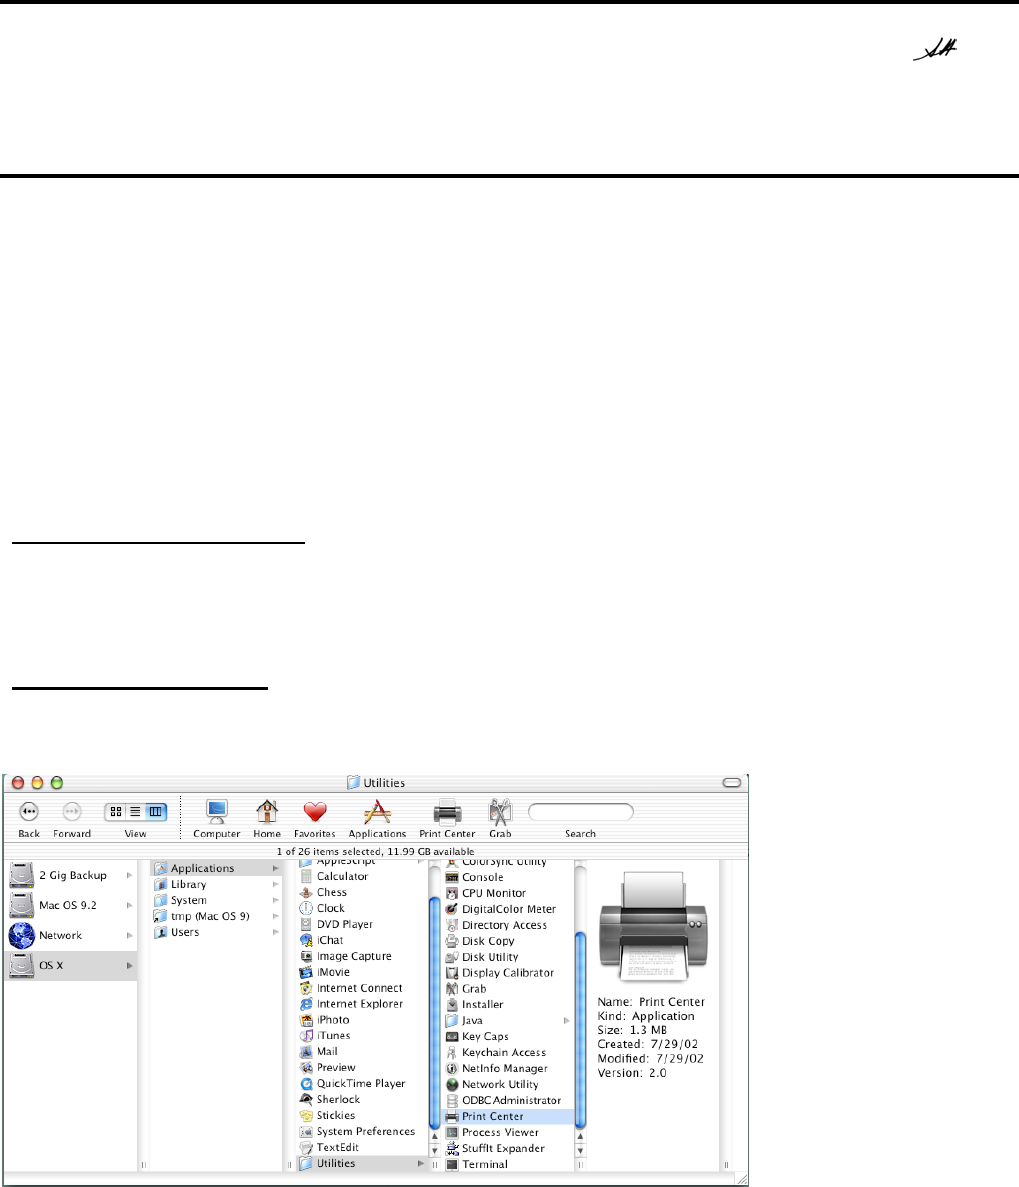Select the OS X volume

pyautogui.click(x=72, y=966)
